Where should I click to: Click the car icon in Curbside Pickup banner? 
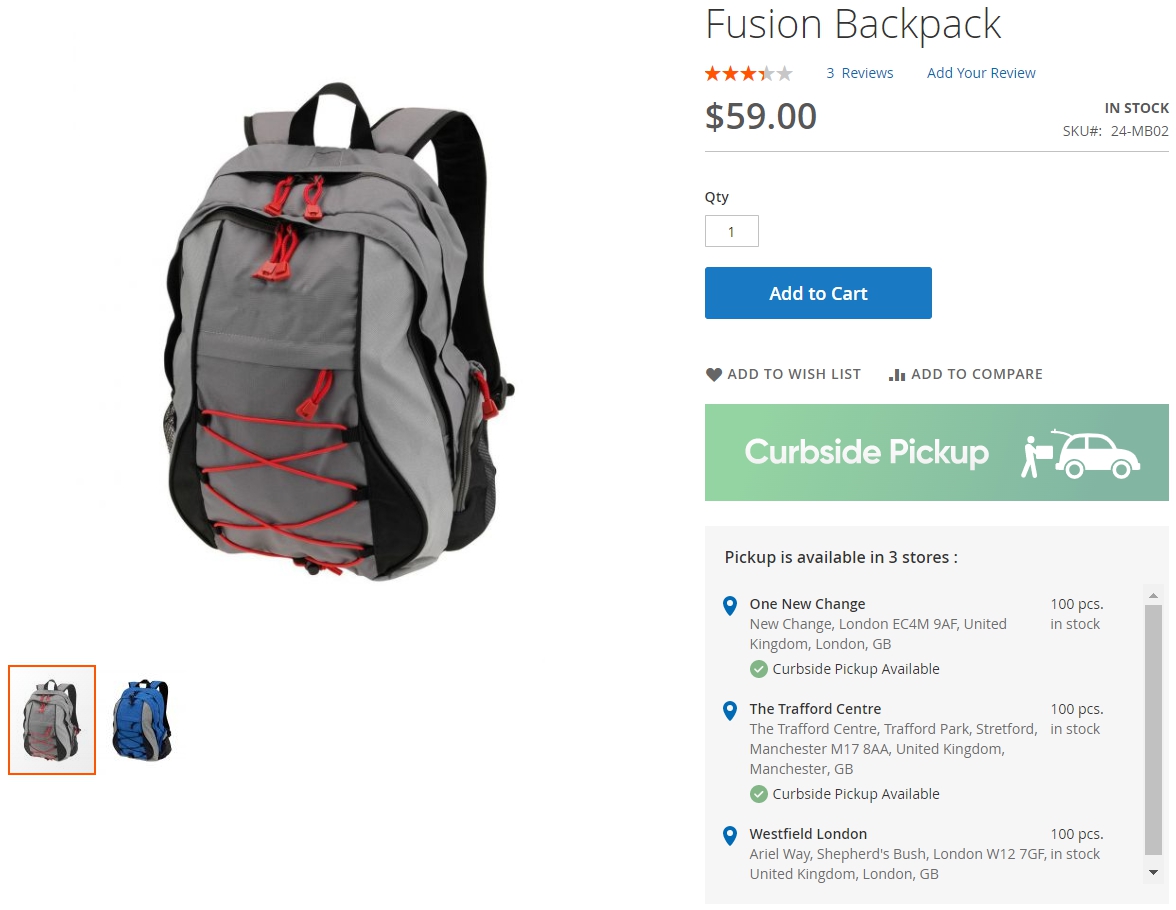pos(1096,455)
